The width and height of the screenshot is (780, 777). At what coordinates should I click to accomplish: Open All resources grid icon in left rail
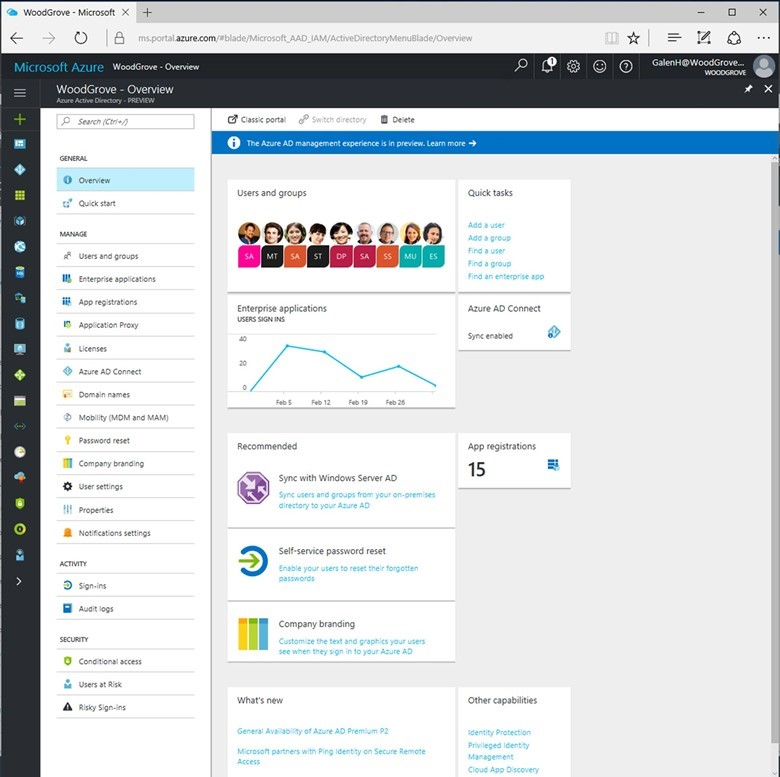(x=20, y=195)
